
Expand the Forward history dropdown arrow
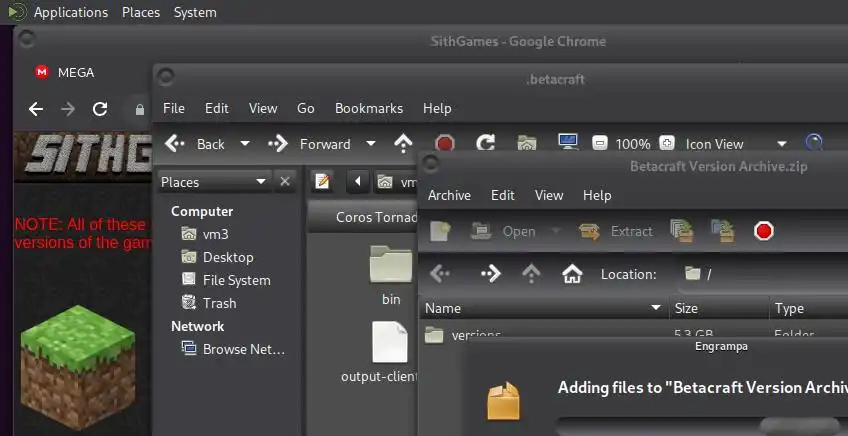[370, 144]
